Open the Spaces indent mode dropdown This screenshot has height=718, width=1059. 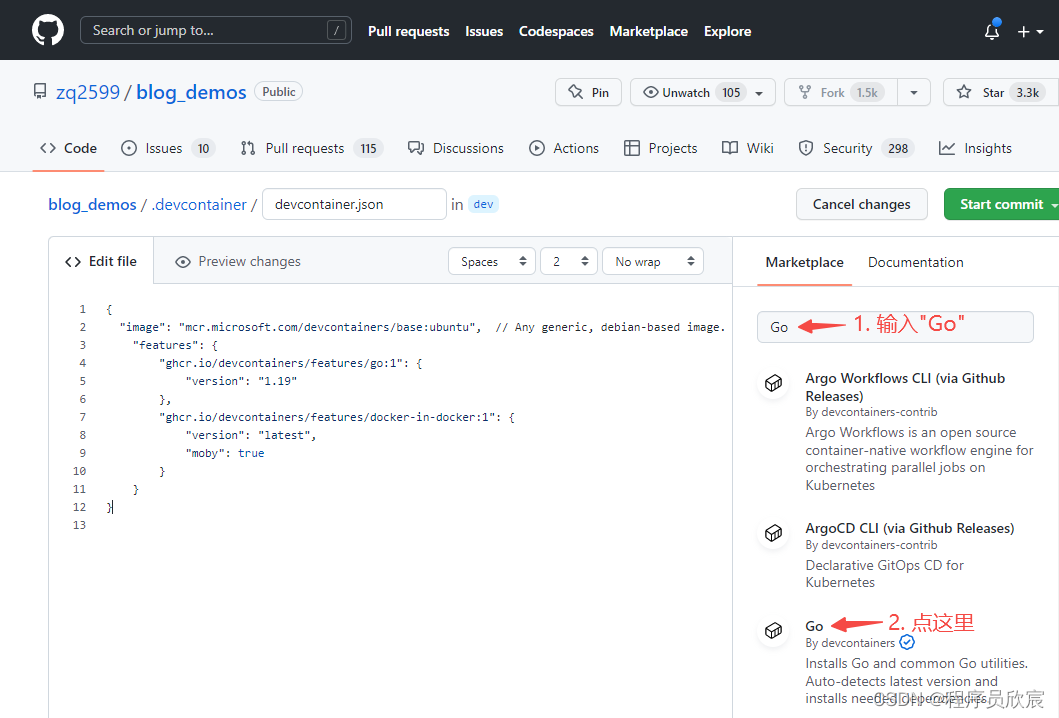pos(492,261)
